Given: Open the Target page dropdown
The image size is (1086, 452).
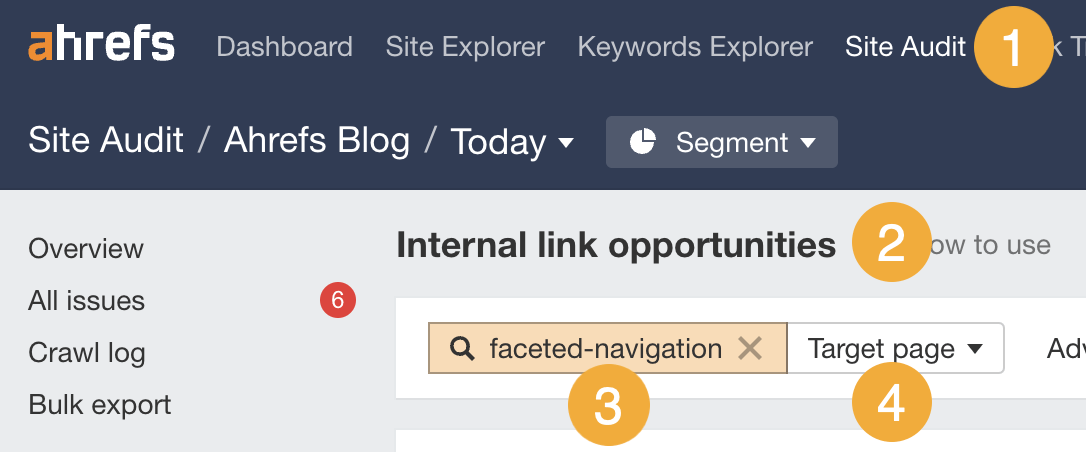Looking at the screenshot, I should tap(895, 348).
